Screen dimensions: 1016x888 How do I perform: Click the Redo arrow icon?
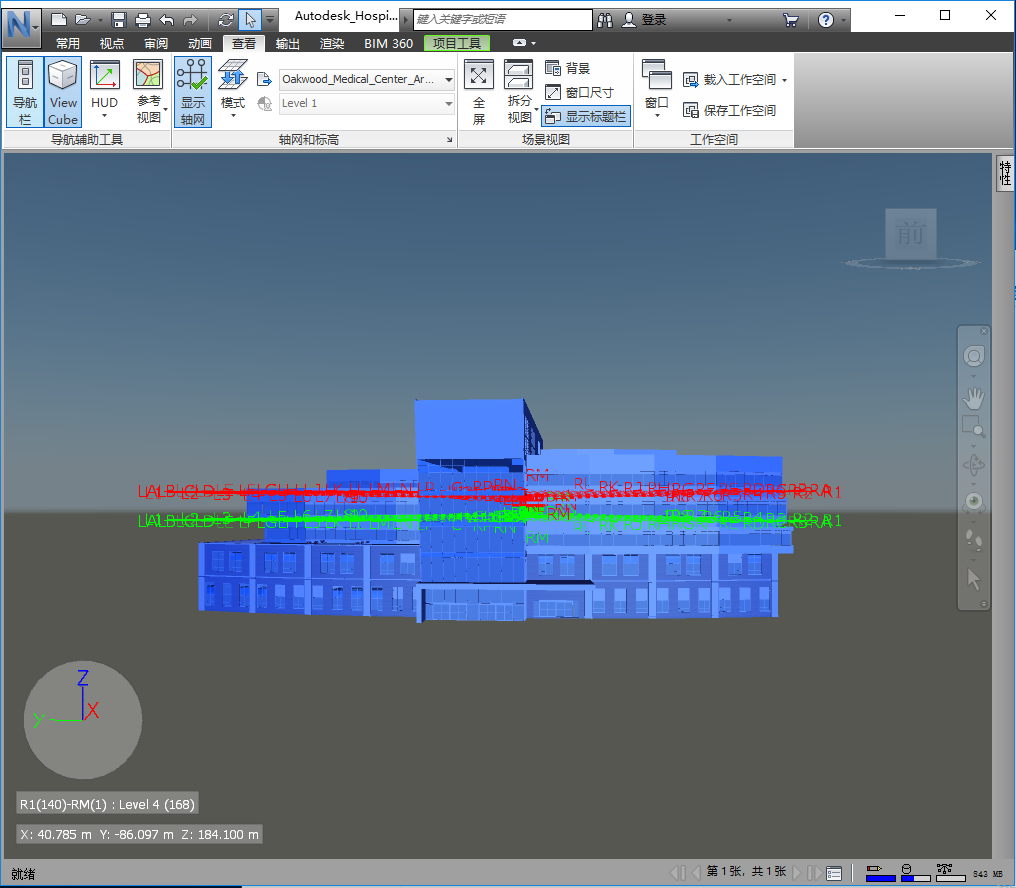pyautogui.click(x=190, y=20)
